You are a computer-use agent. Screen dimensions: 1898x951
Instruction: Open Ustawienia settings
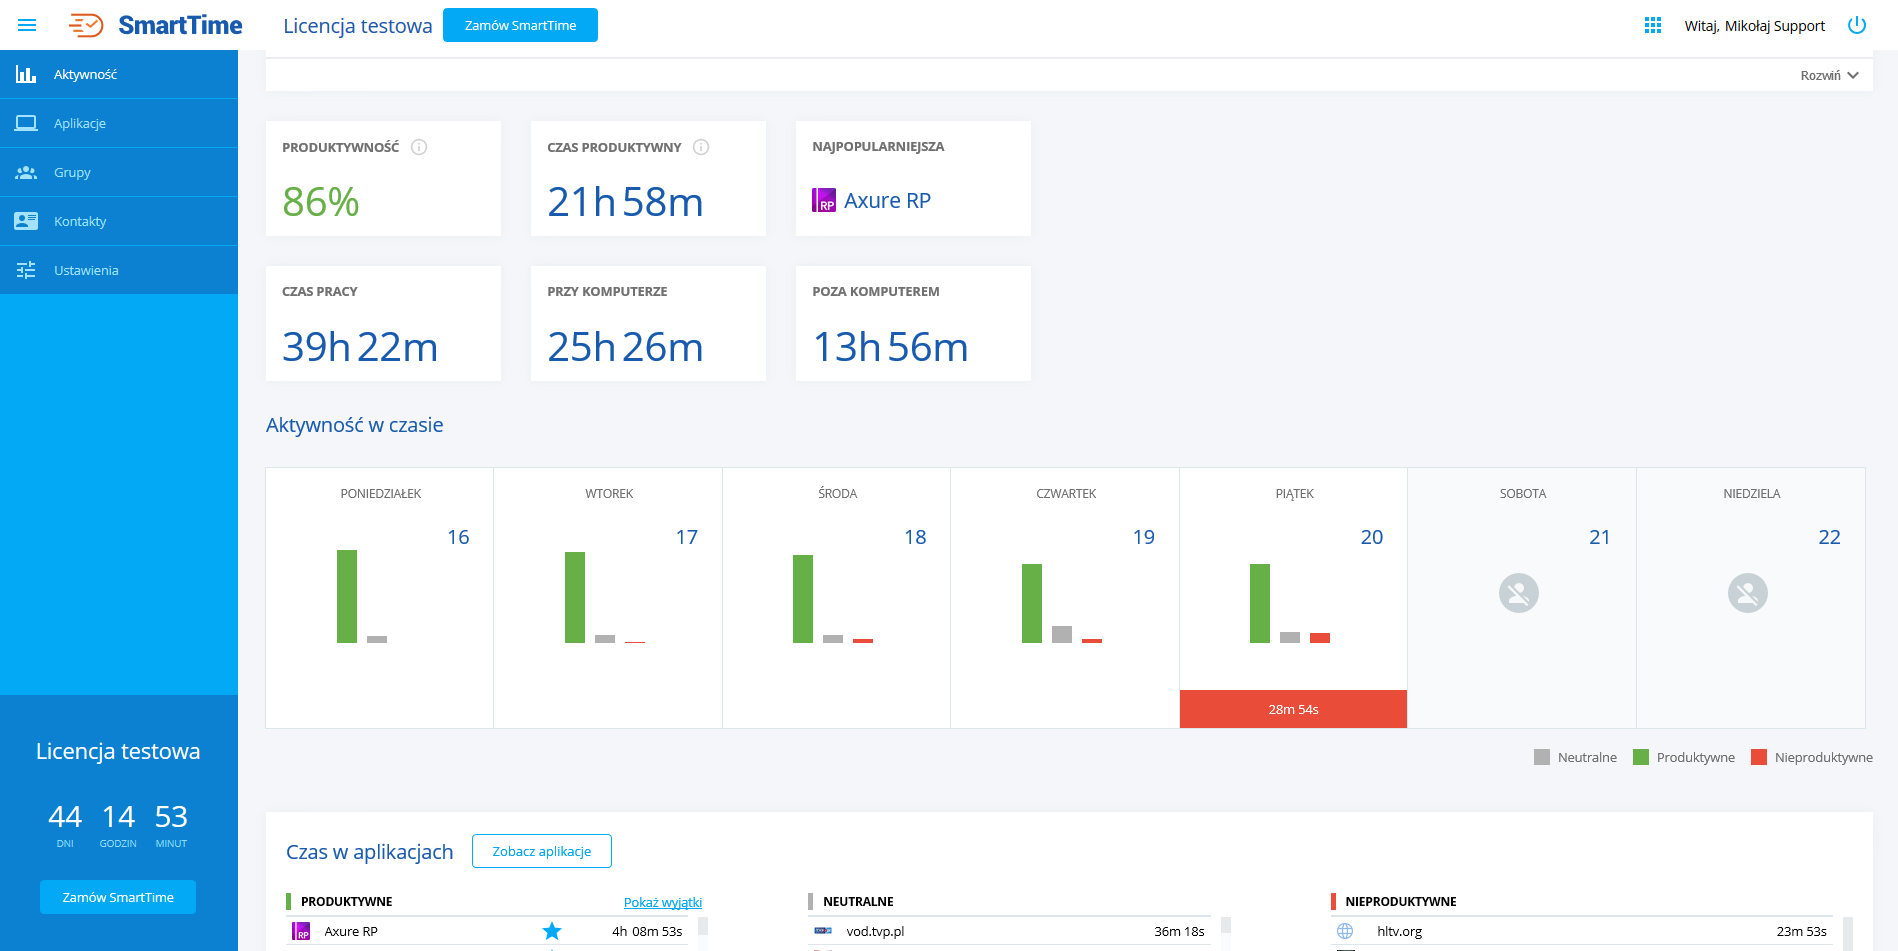click(86, 270)
